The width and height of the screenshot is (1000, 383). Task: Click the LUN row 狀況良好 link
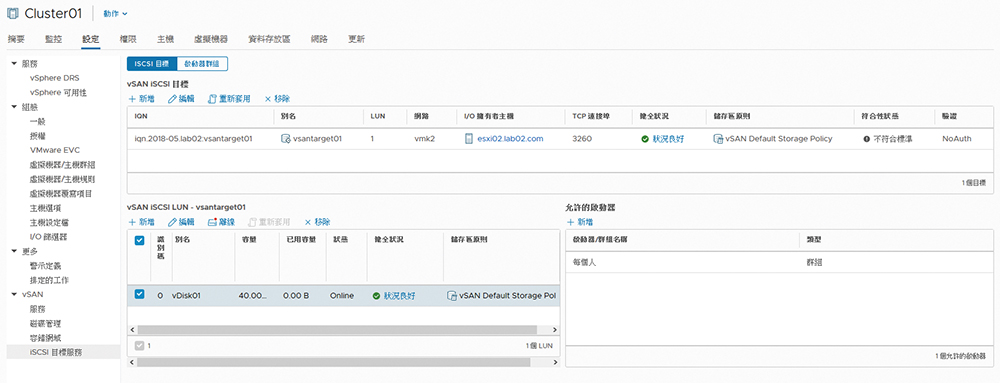pyautogui.click(x=399, y=296)
